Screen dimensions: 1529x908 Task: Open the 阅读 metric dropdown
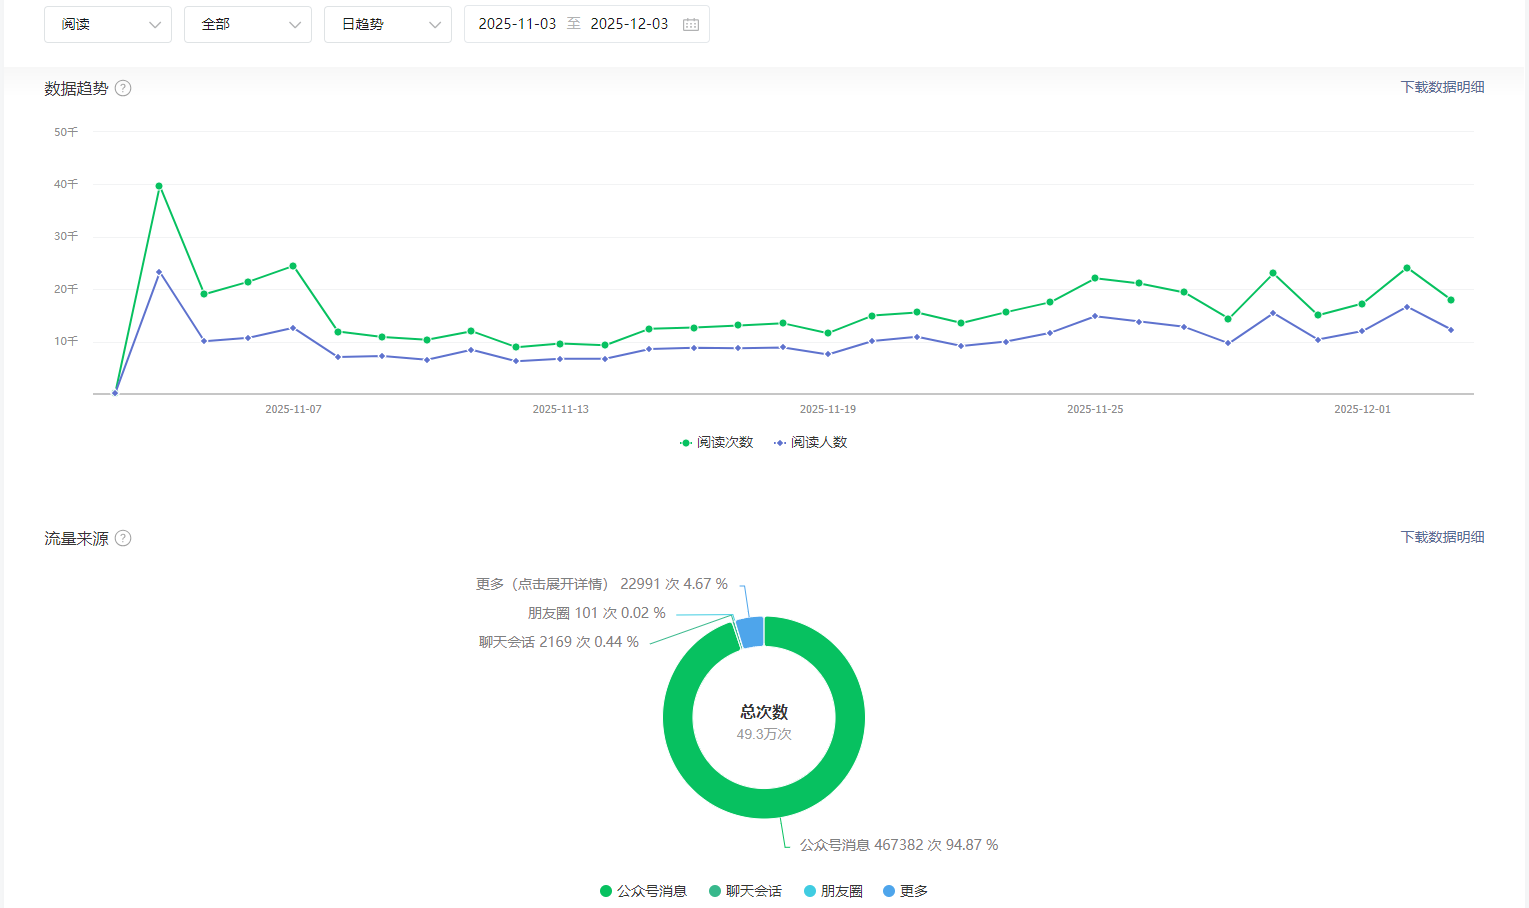coord(108,24)
